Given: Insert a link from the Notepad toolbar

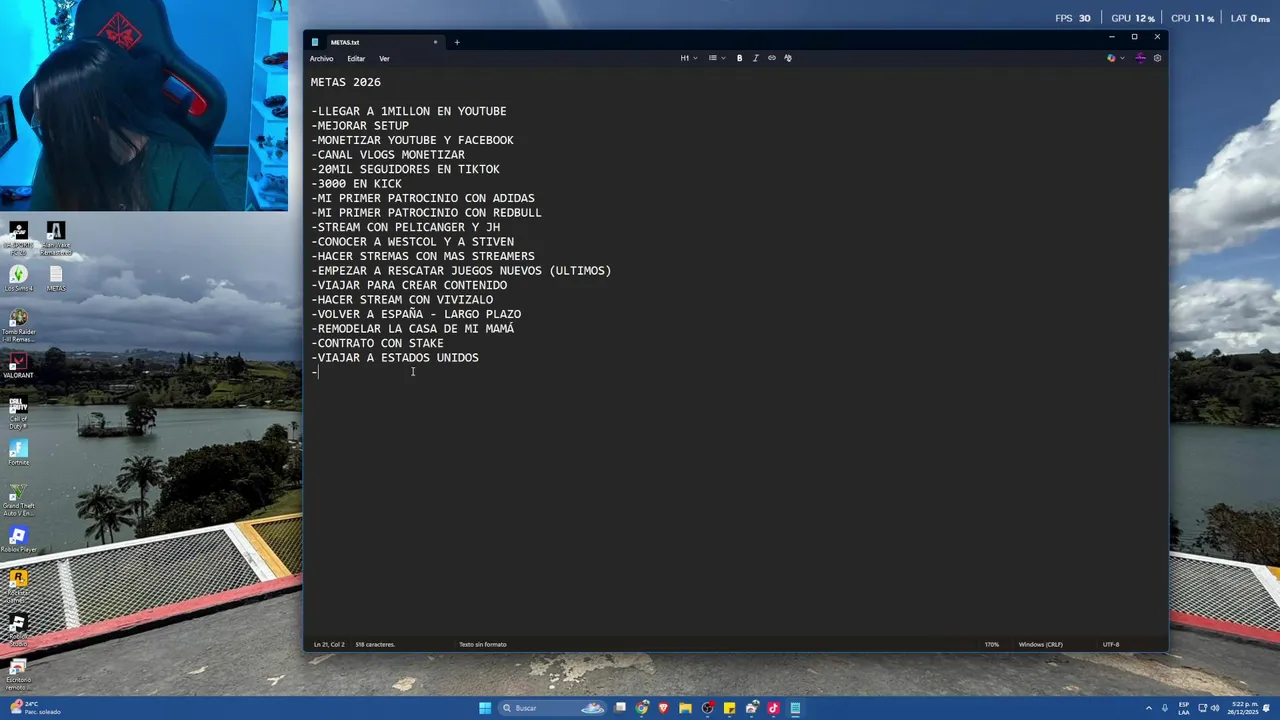Looking at the screenshot, I should (772, 58).
